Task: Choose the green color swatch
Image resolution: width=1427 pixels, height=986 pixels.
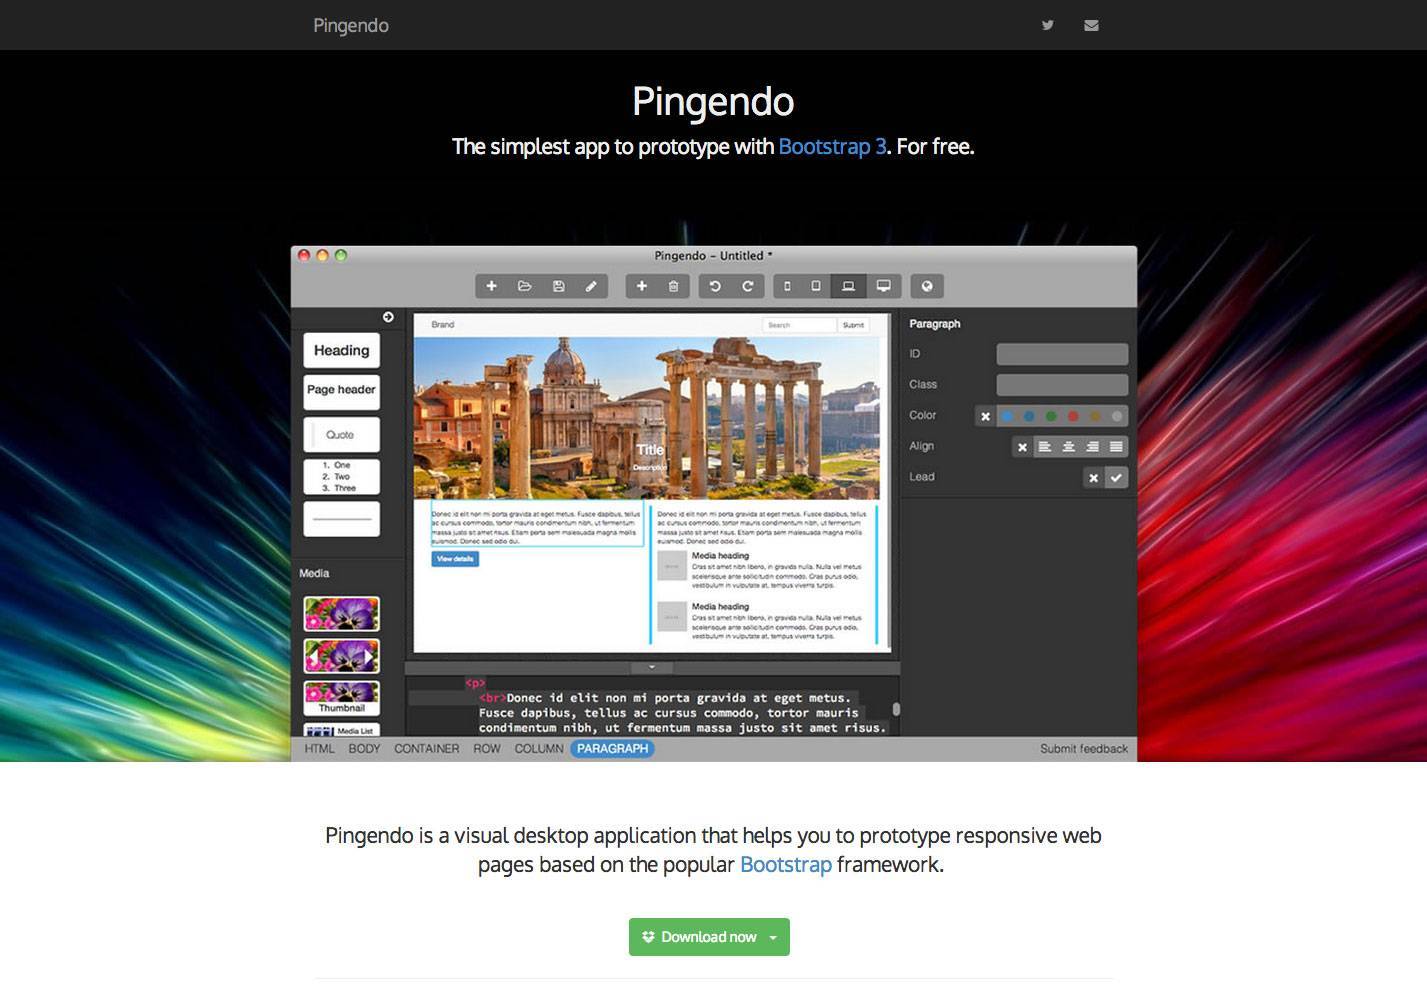Action: point(1051,416)
